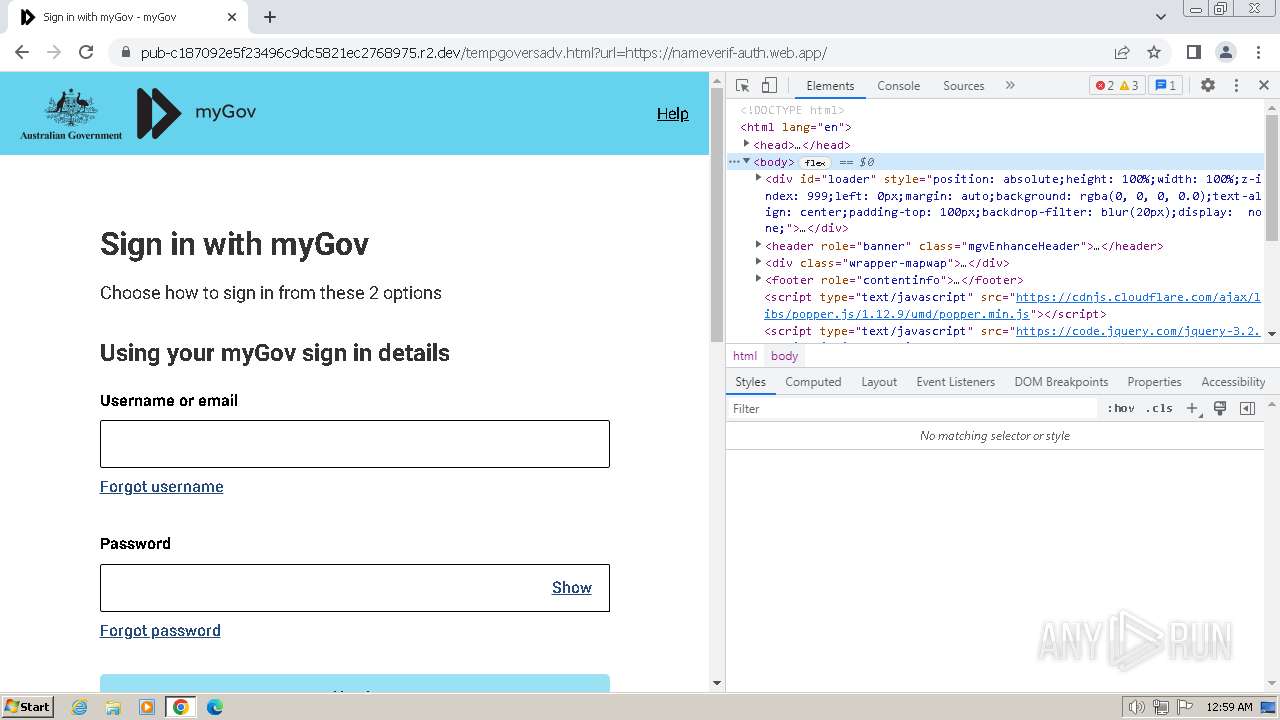Image resolution: width=1280 pixels, height=720 pixels.
Task: Click the Help link
Action: [x=672, y=113]
